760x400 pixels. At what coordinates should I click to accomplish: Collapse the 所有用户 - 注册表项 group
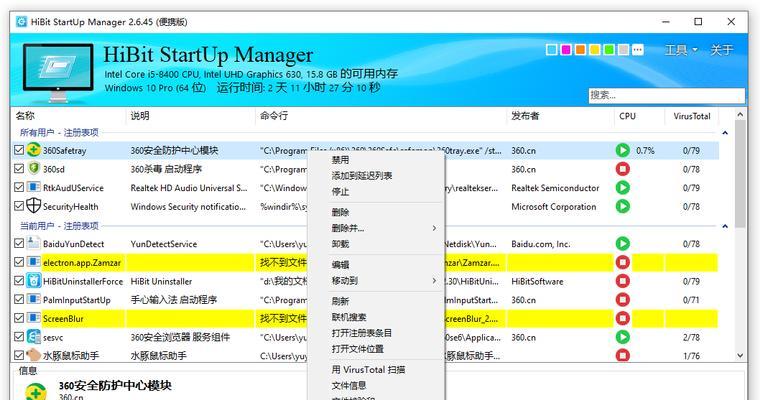[725, 133]
